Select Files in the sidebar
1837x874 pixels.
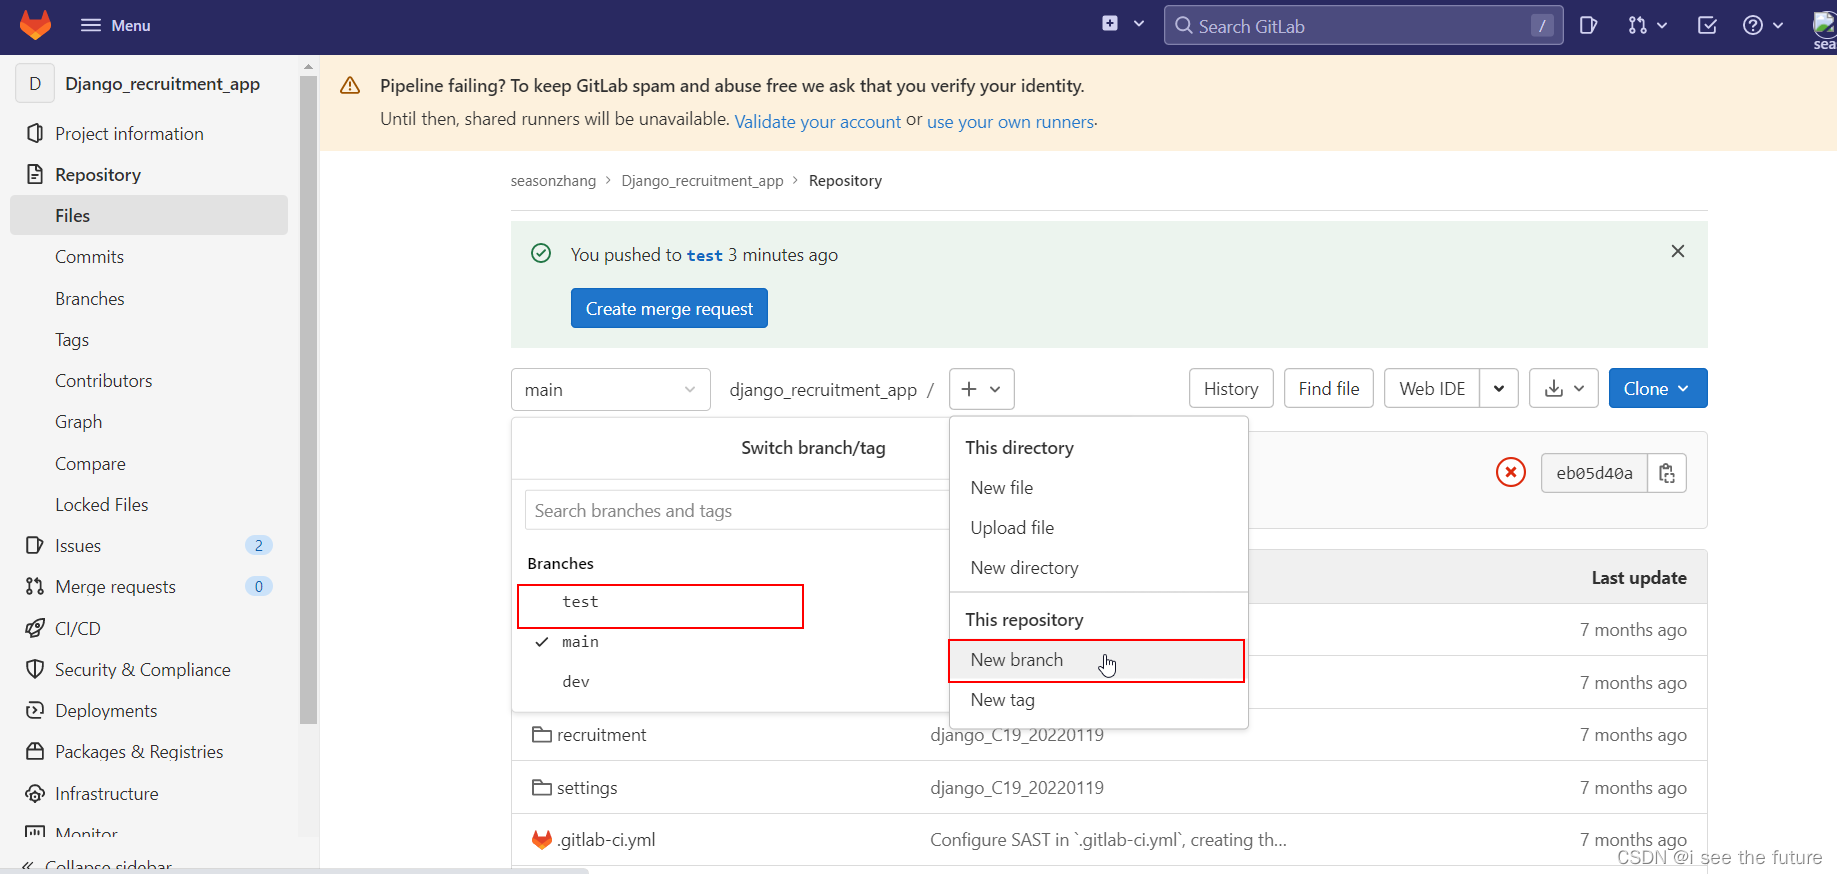[149, 215]
